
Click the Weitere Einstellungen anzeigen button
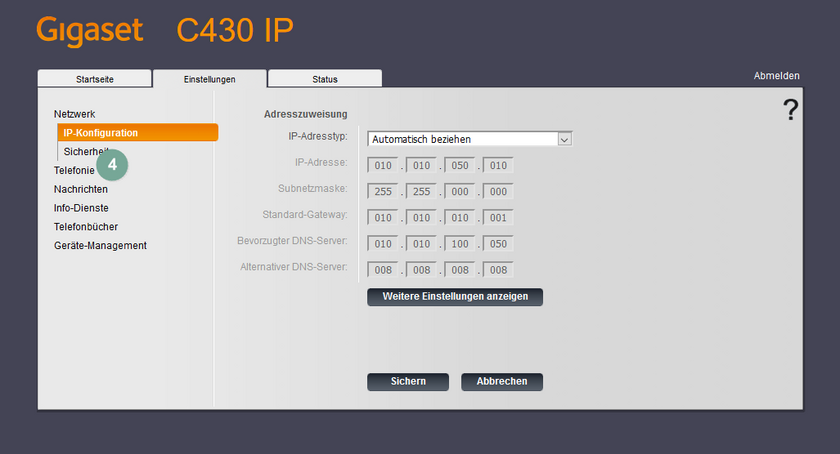455,296
